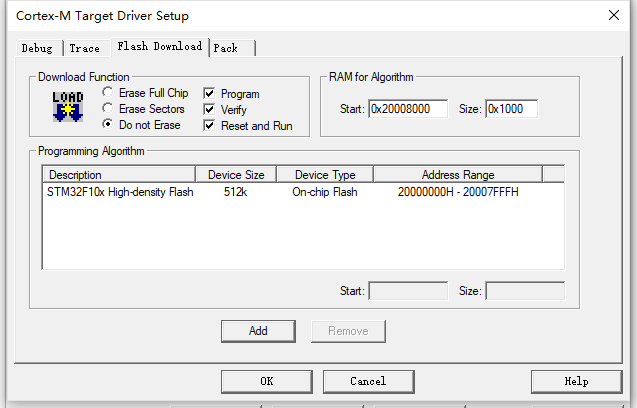Click the Add algorithm button

[258, 331]
